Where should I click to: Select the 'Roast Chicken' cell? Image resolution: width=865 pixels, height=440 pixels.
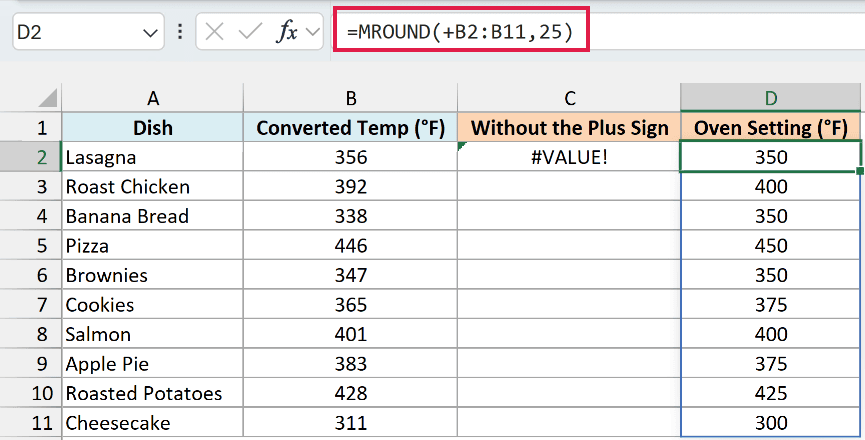152,186
